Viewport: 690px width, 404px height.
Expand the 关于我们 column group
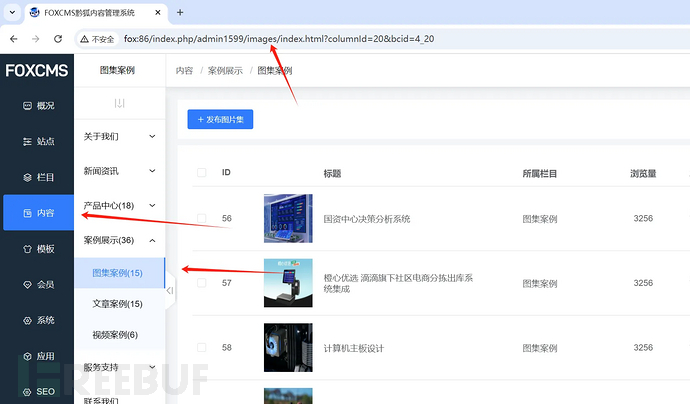pyautogui.click(x=152, y=136)
